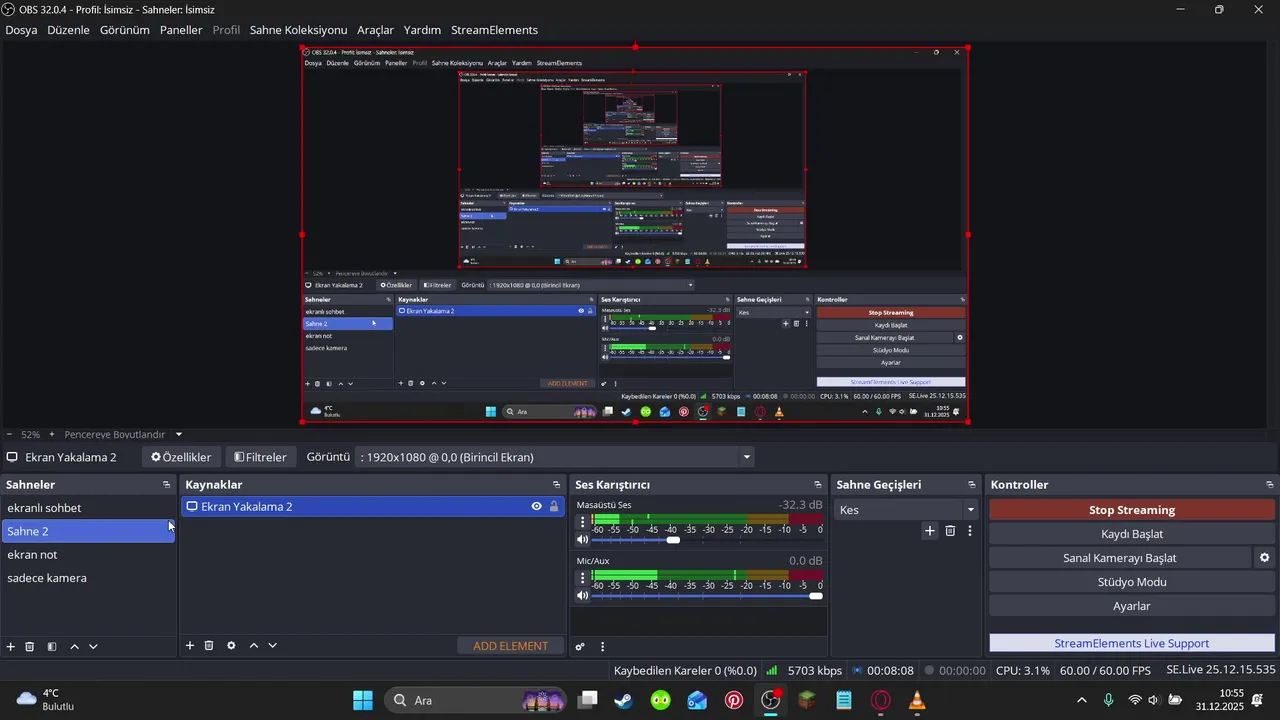Click the ADD ELEMENT button
The height and width of the screenshot is (720, 1280).
click(511, 646)
